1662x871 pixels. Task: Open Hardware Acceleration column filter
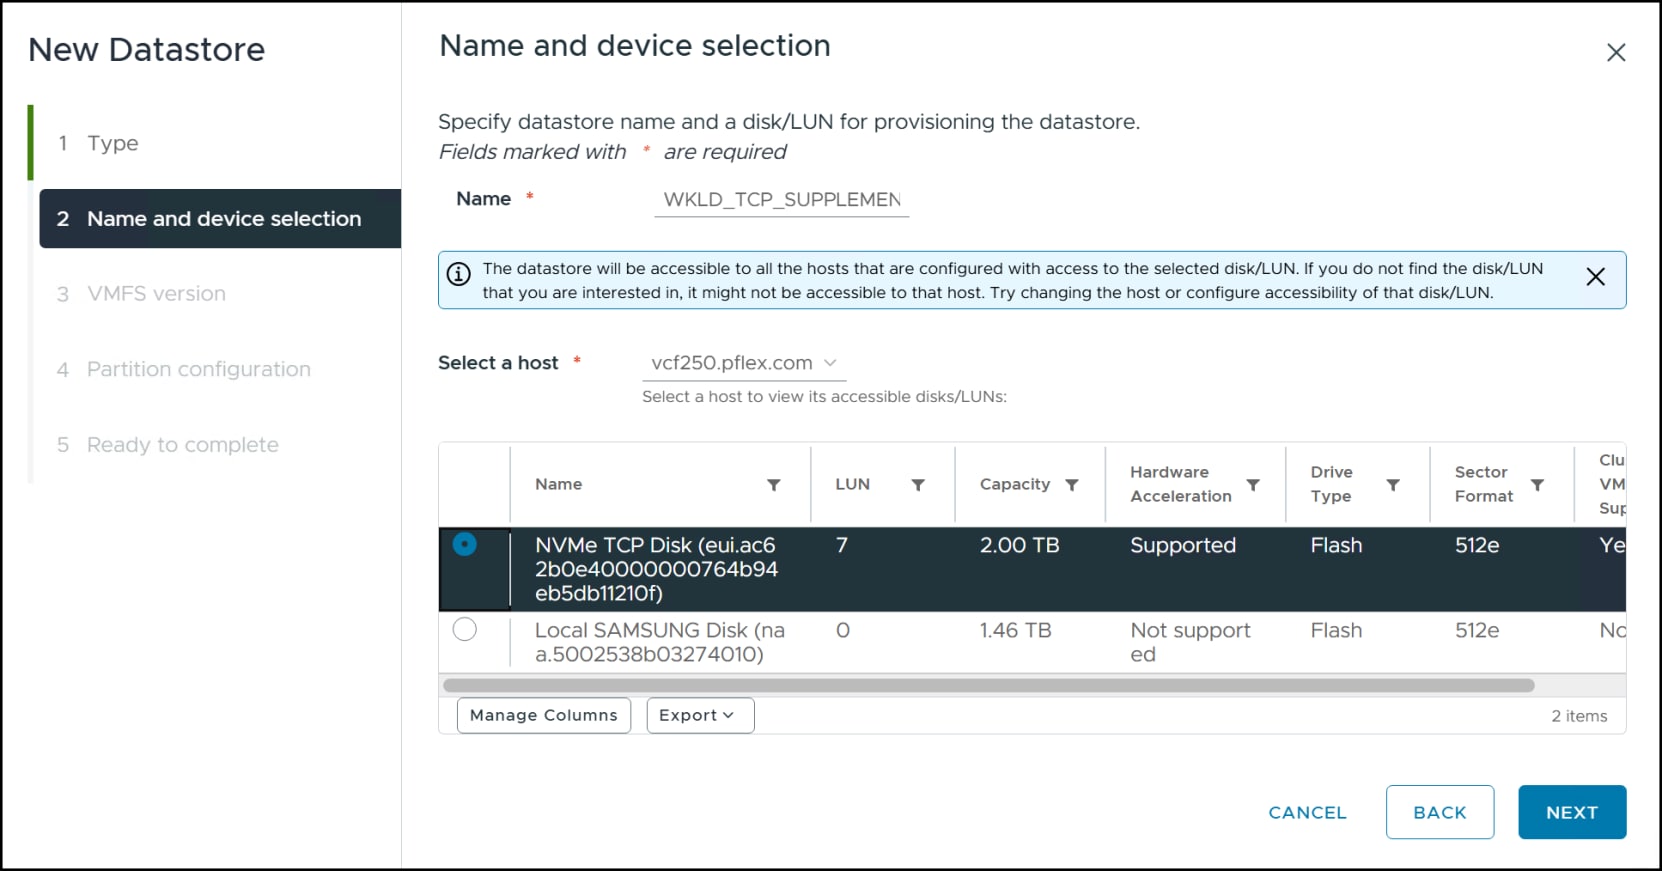[1253, 485]
